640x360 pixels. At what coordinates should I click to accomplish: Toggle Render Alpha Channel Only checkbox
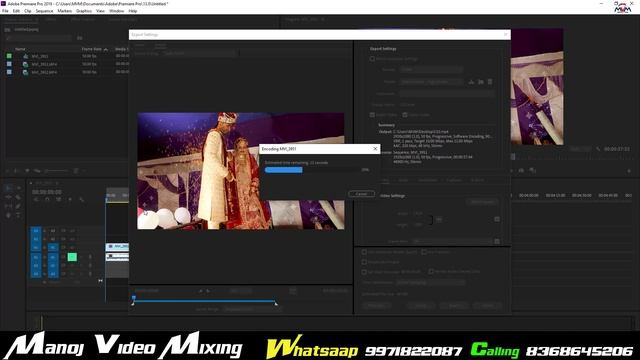point(431,271)
